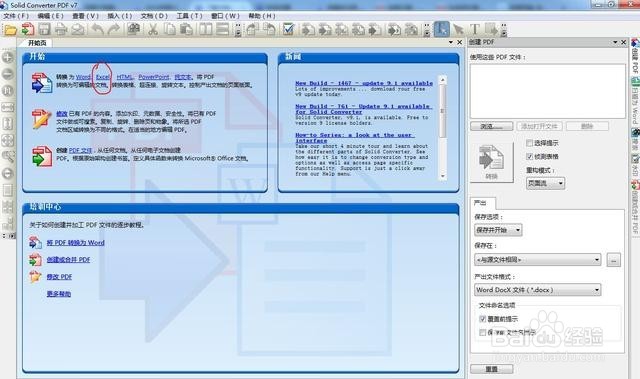
Task: Click the Copy toolbar icon
Action: point(170,29)
